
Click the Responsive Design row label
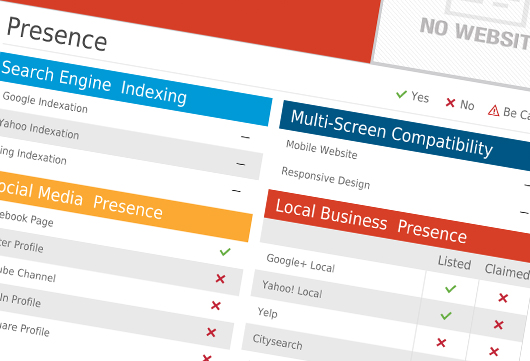click(x=326, y=178)
